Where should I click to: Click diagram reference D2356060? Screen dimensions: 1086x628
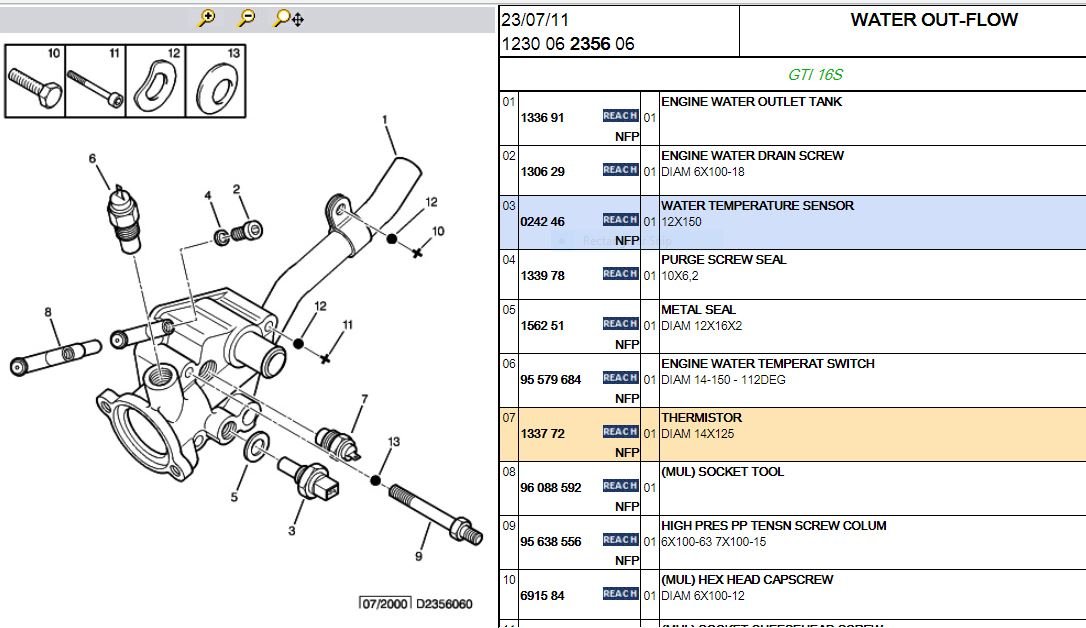click(444, 604)
